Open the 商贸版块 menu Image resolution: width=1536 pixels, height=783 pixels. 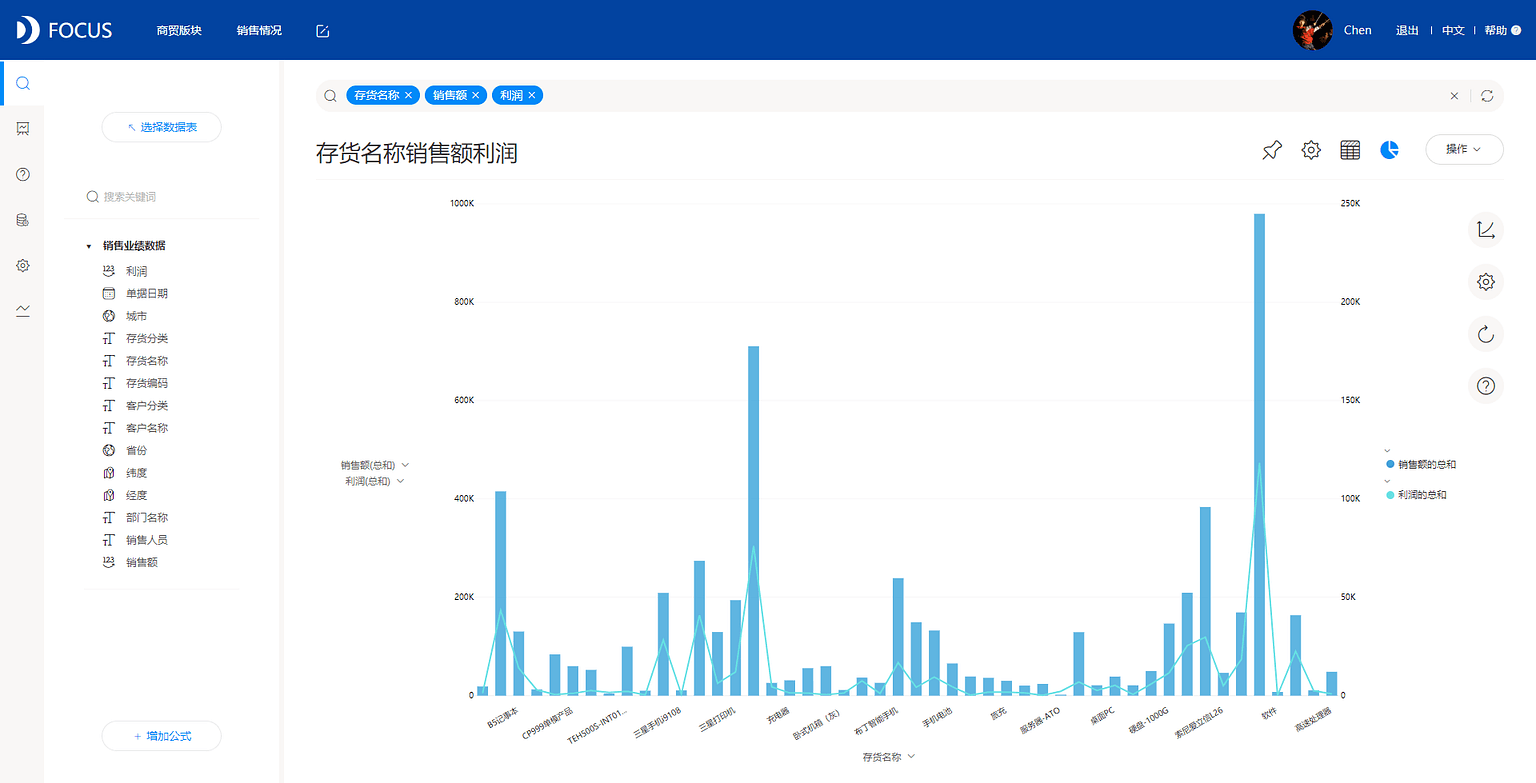pos(179,31)
